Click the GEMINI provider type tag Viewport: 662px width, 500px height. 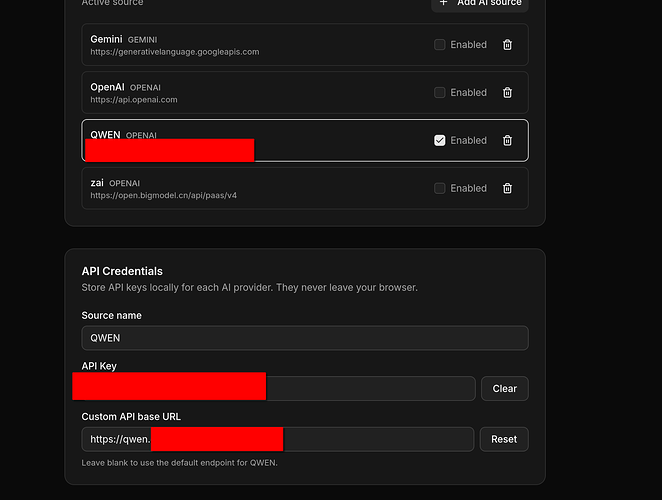point(142,40)
